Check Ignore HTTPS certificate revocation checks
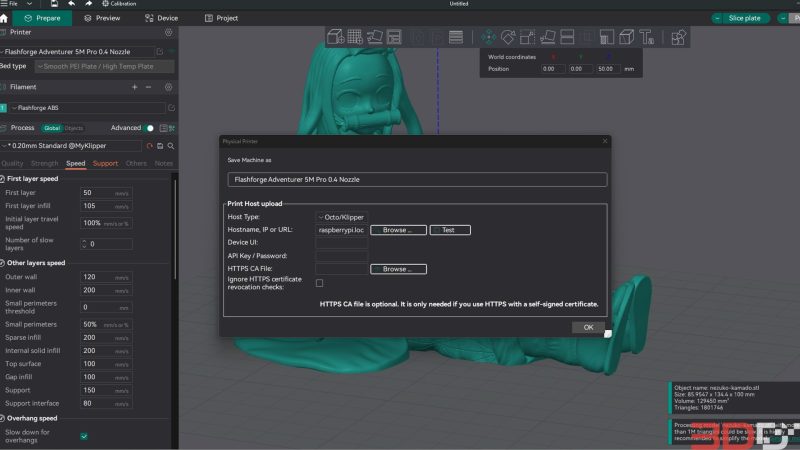The image size is (800, 450). coord(319,283)
